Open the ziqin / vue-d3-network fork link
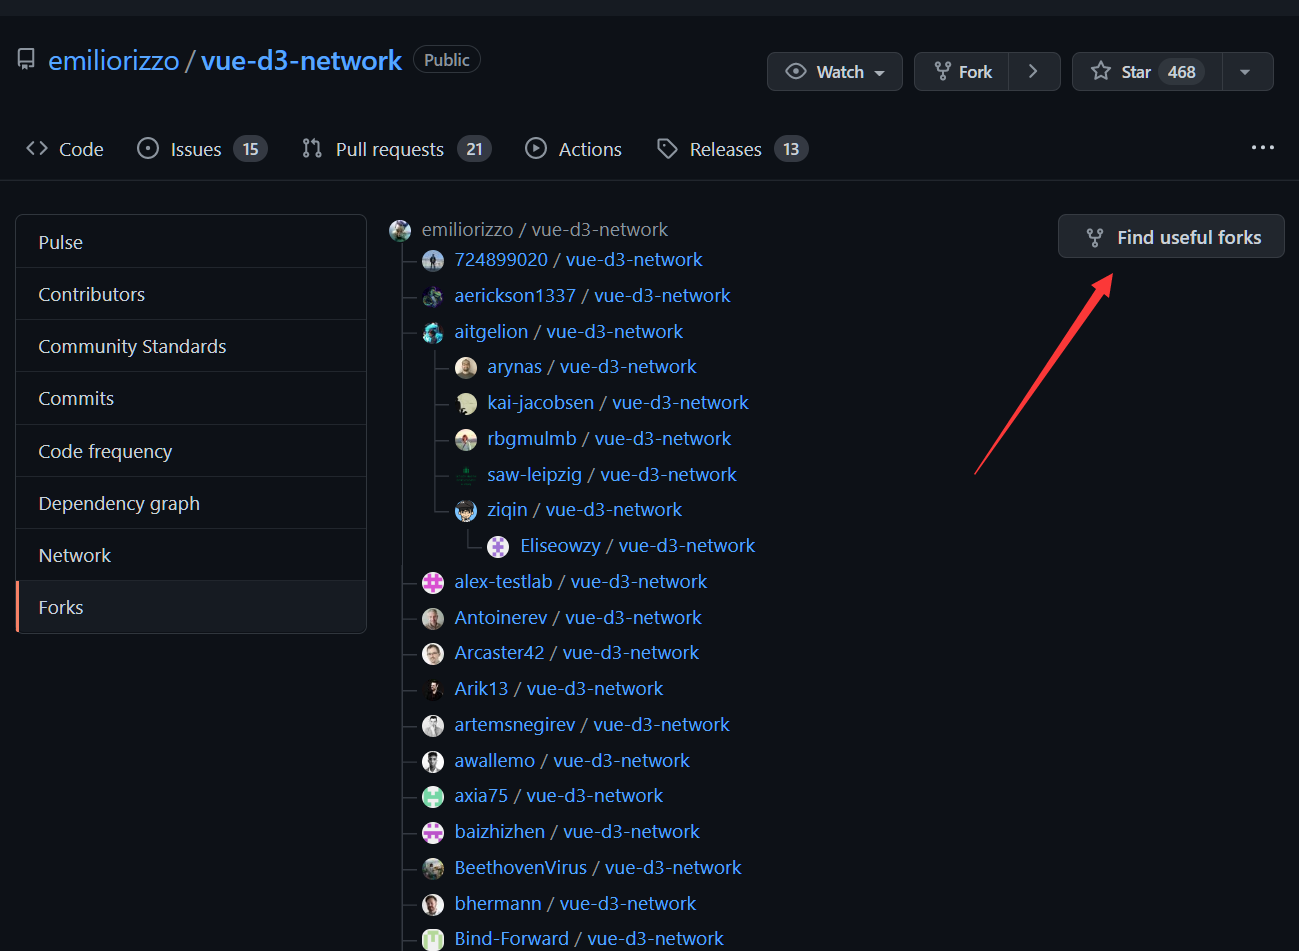 click(x=584, y=509)
